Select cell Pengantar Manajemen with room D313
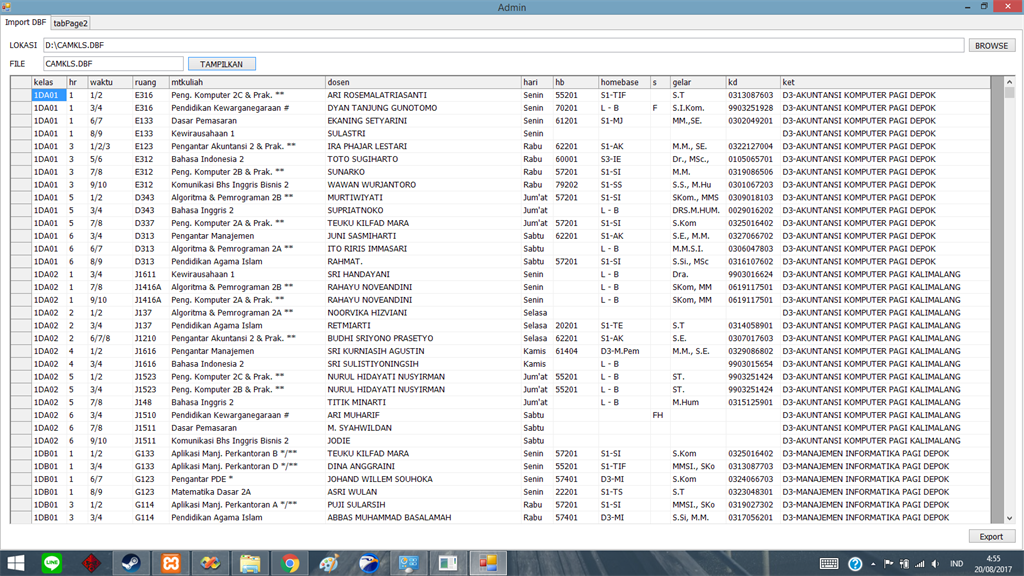This screenshot has height=576, width=1024. [x=247, y=236]
